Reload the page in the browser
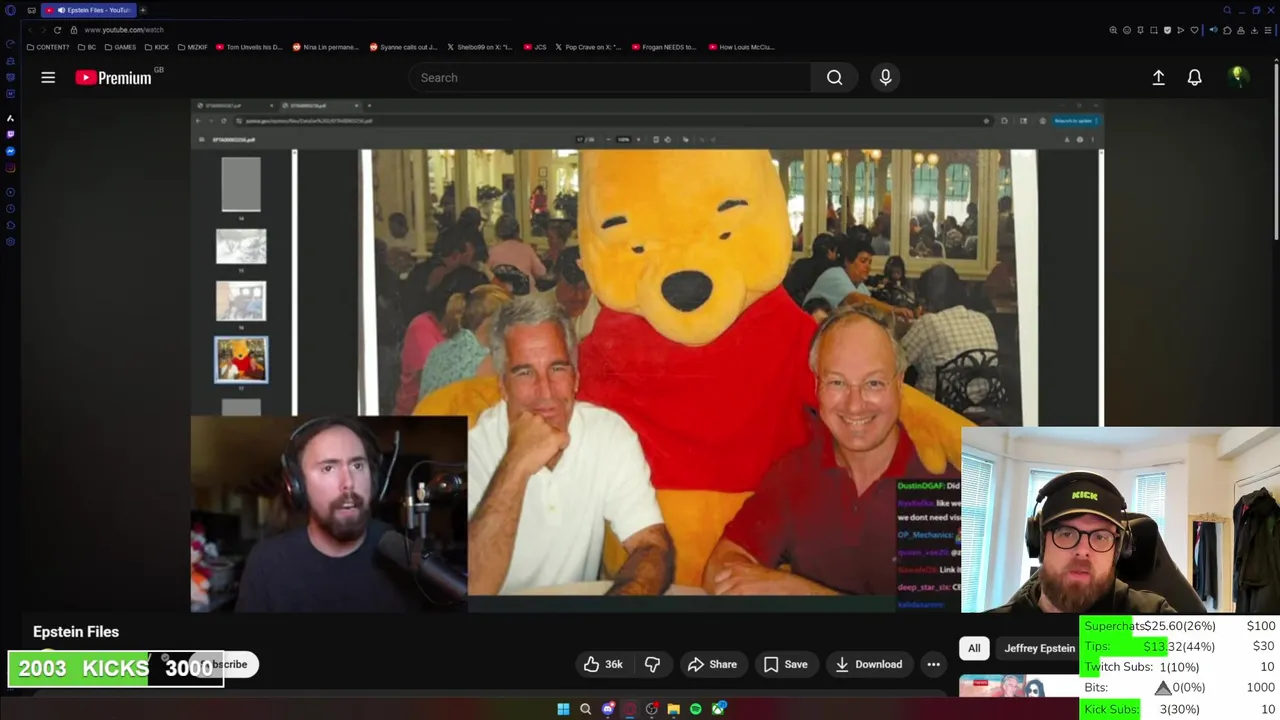This screenshot has width=1280, height=720. [57, 30]
